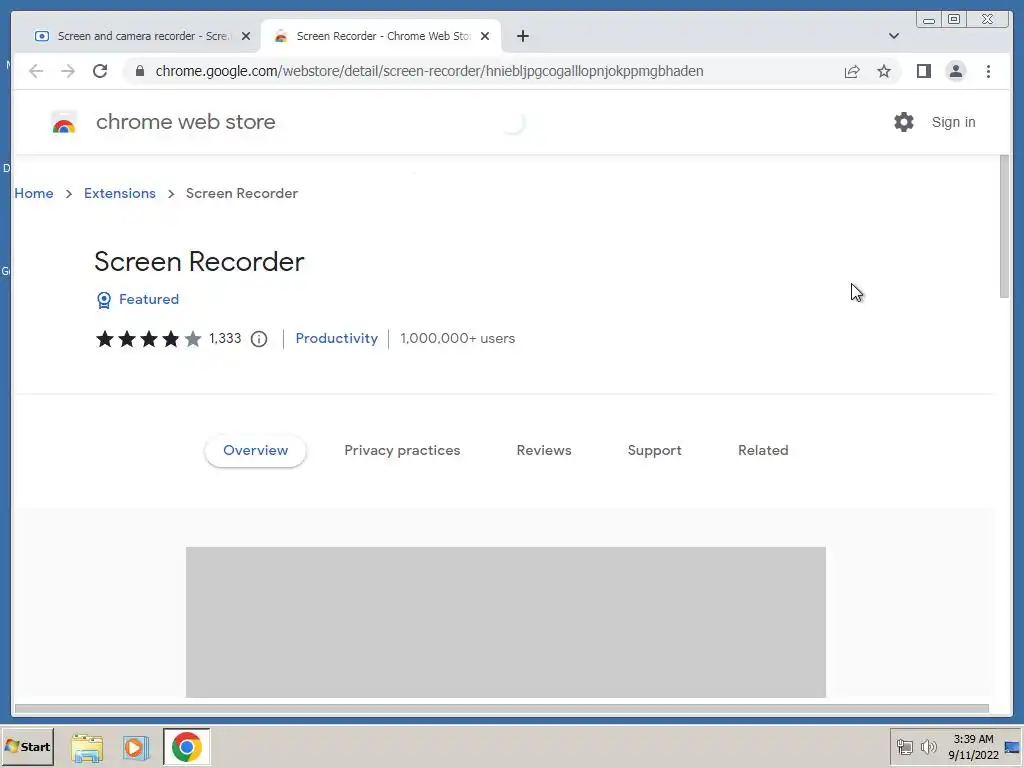Screen dimensions: 1024x768
Task: Share this page via share icon
Action: click(852, 71)
